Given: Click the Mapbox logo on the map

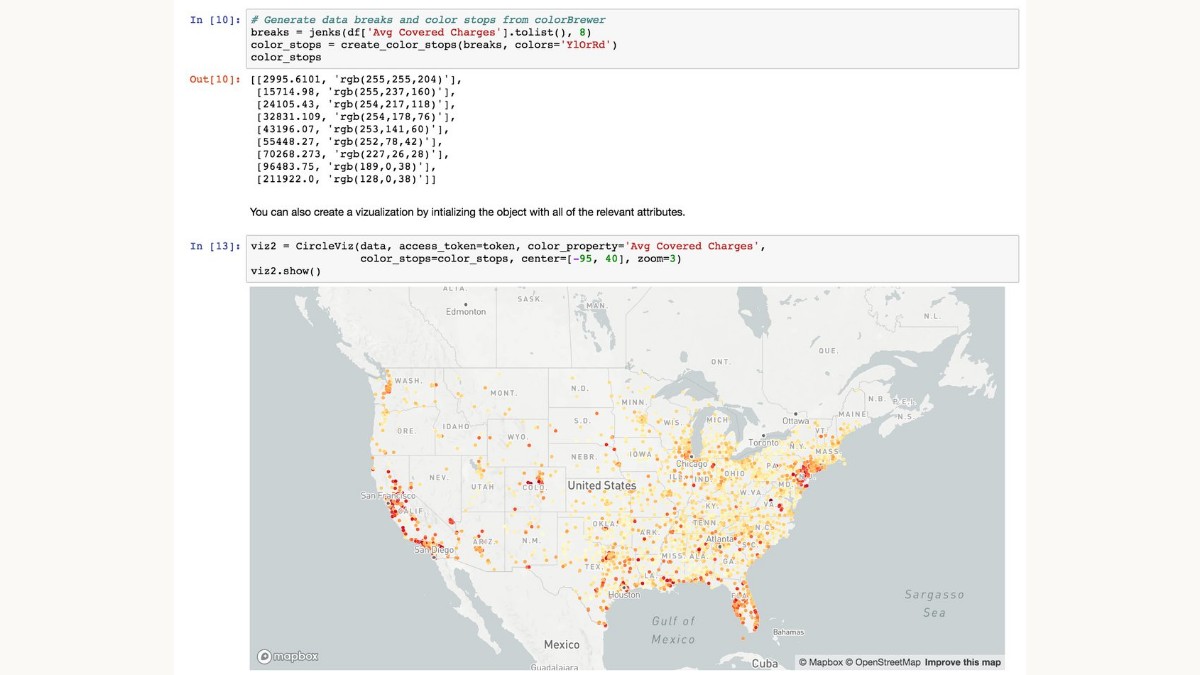Looking at the screenshot, I should click(288, 656).
